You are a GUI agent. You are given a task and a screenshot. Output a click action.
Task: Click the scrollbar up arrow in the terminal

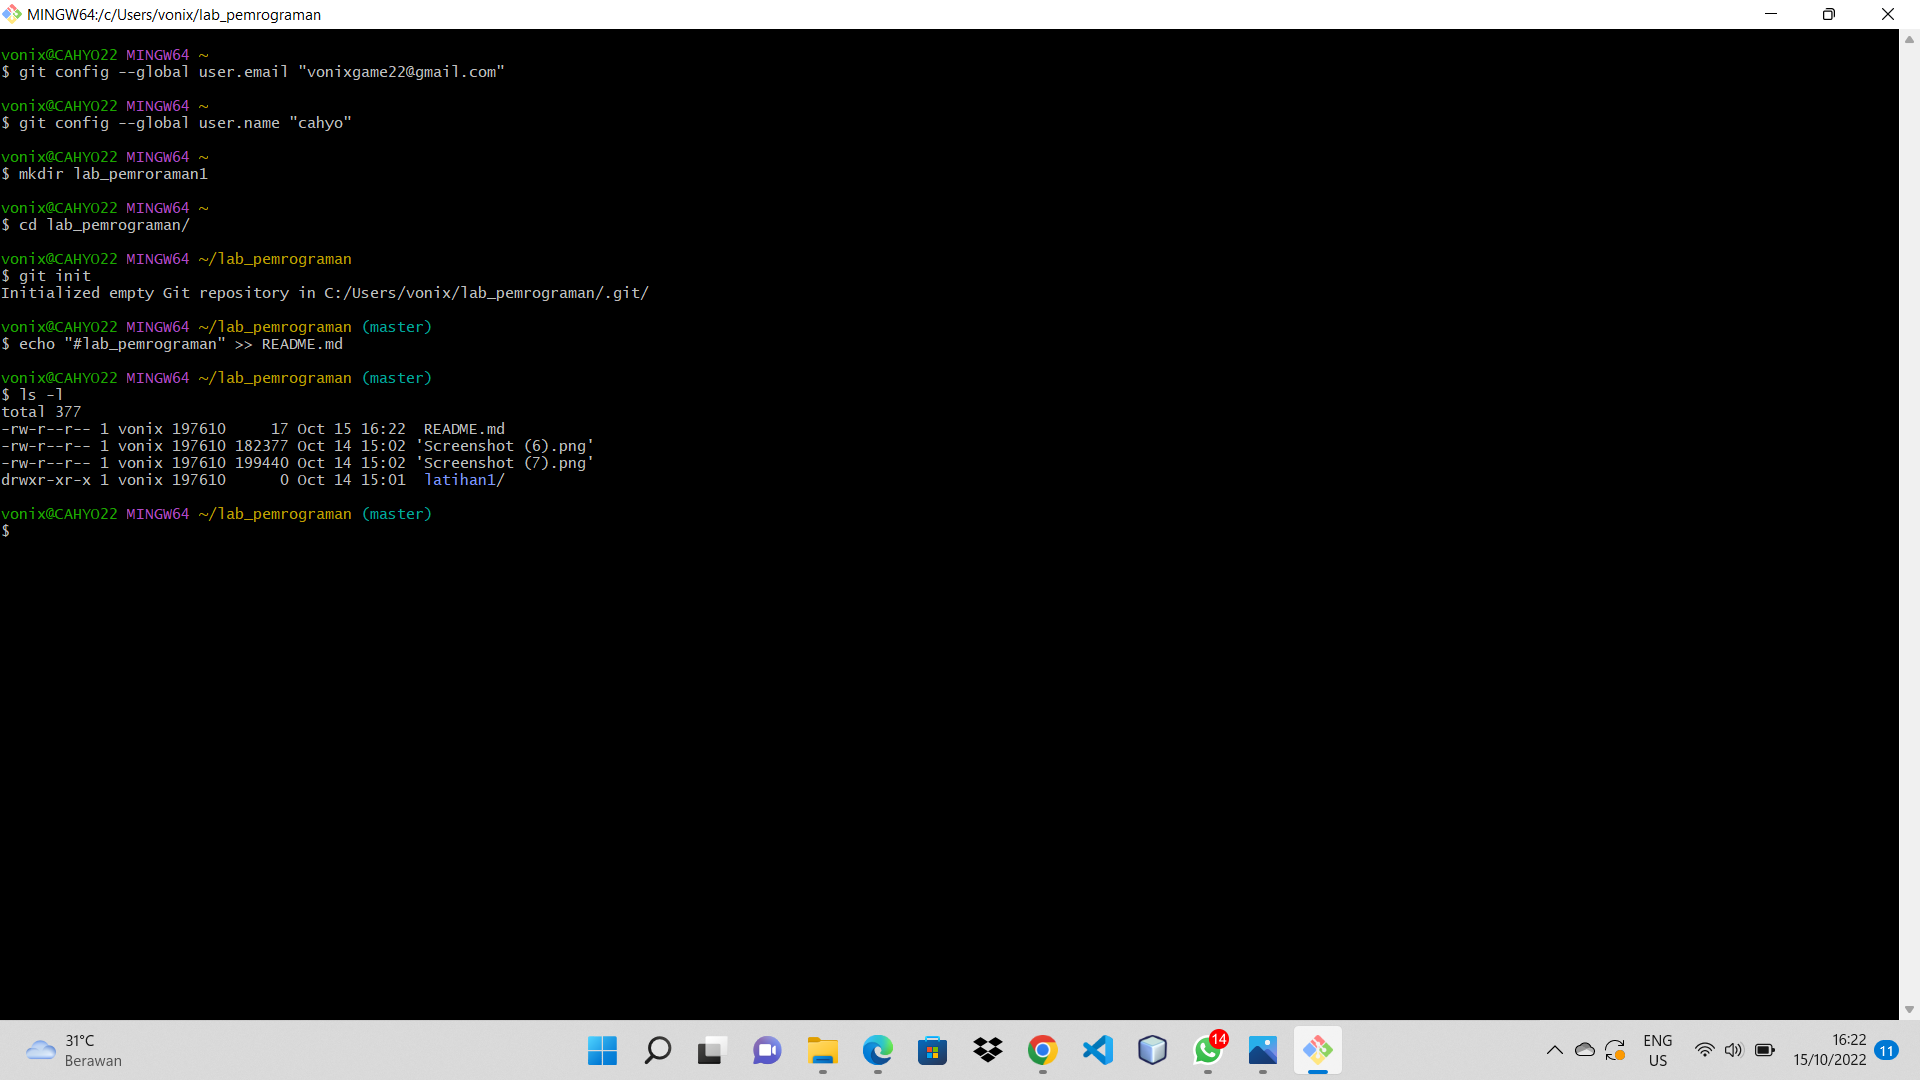(1908, 39)
